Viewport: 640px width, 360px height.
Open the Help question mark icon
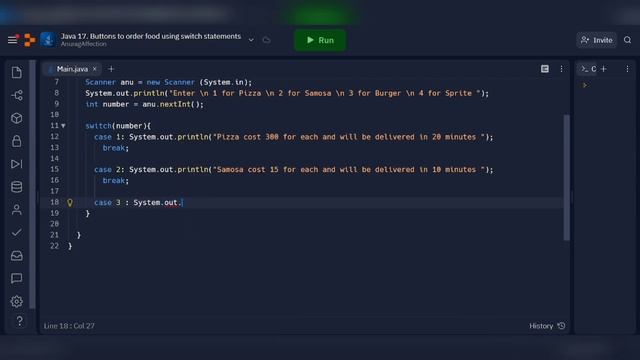point(19,321)
